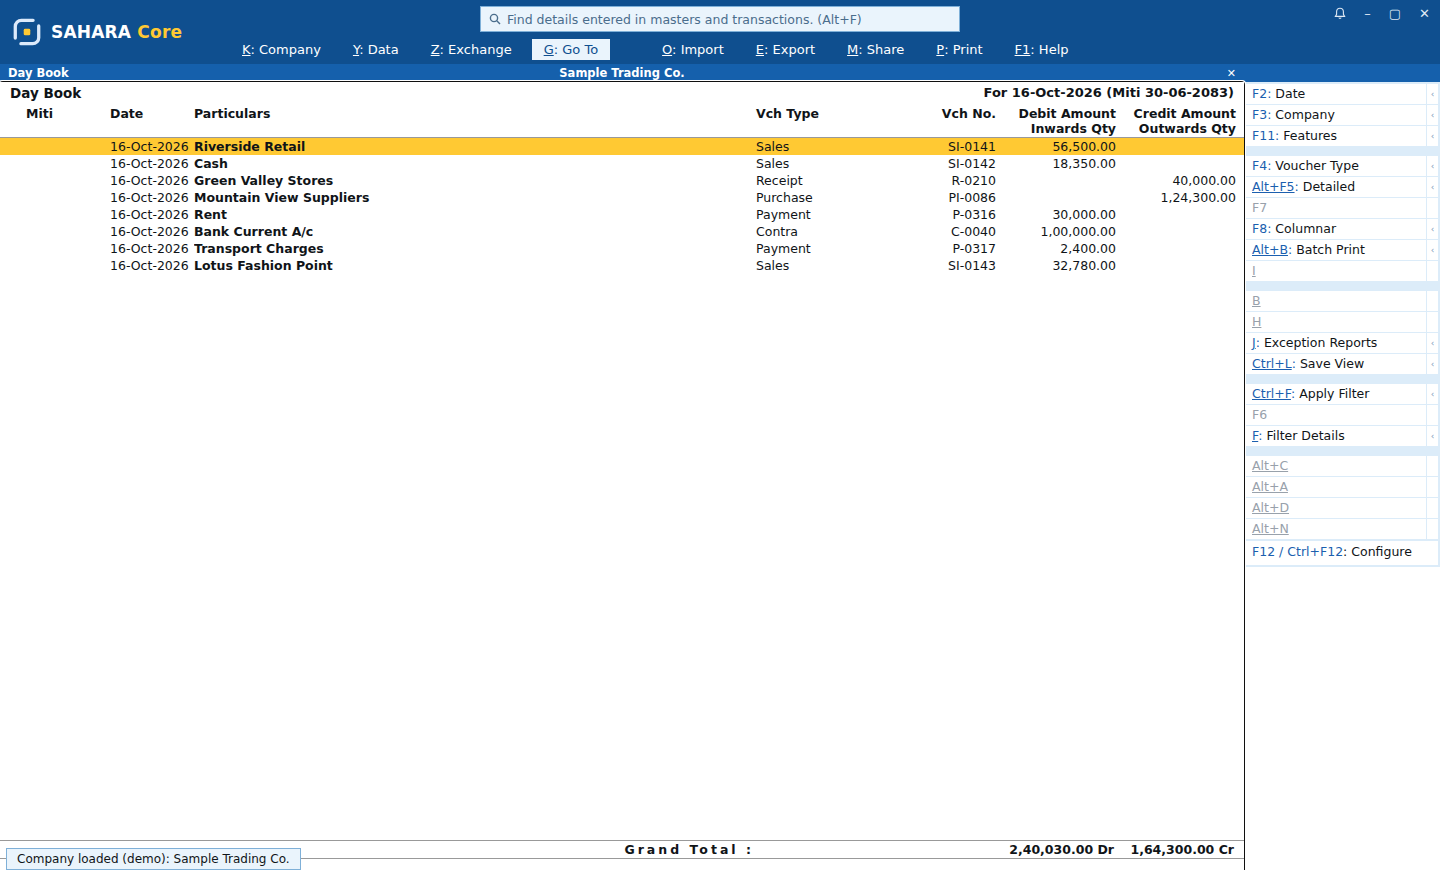Open the notifications bell
Image resolution: width=1440 pixels, height=870 pixels.
point(1340,14)
